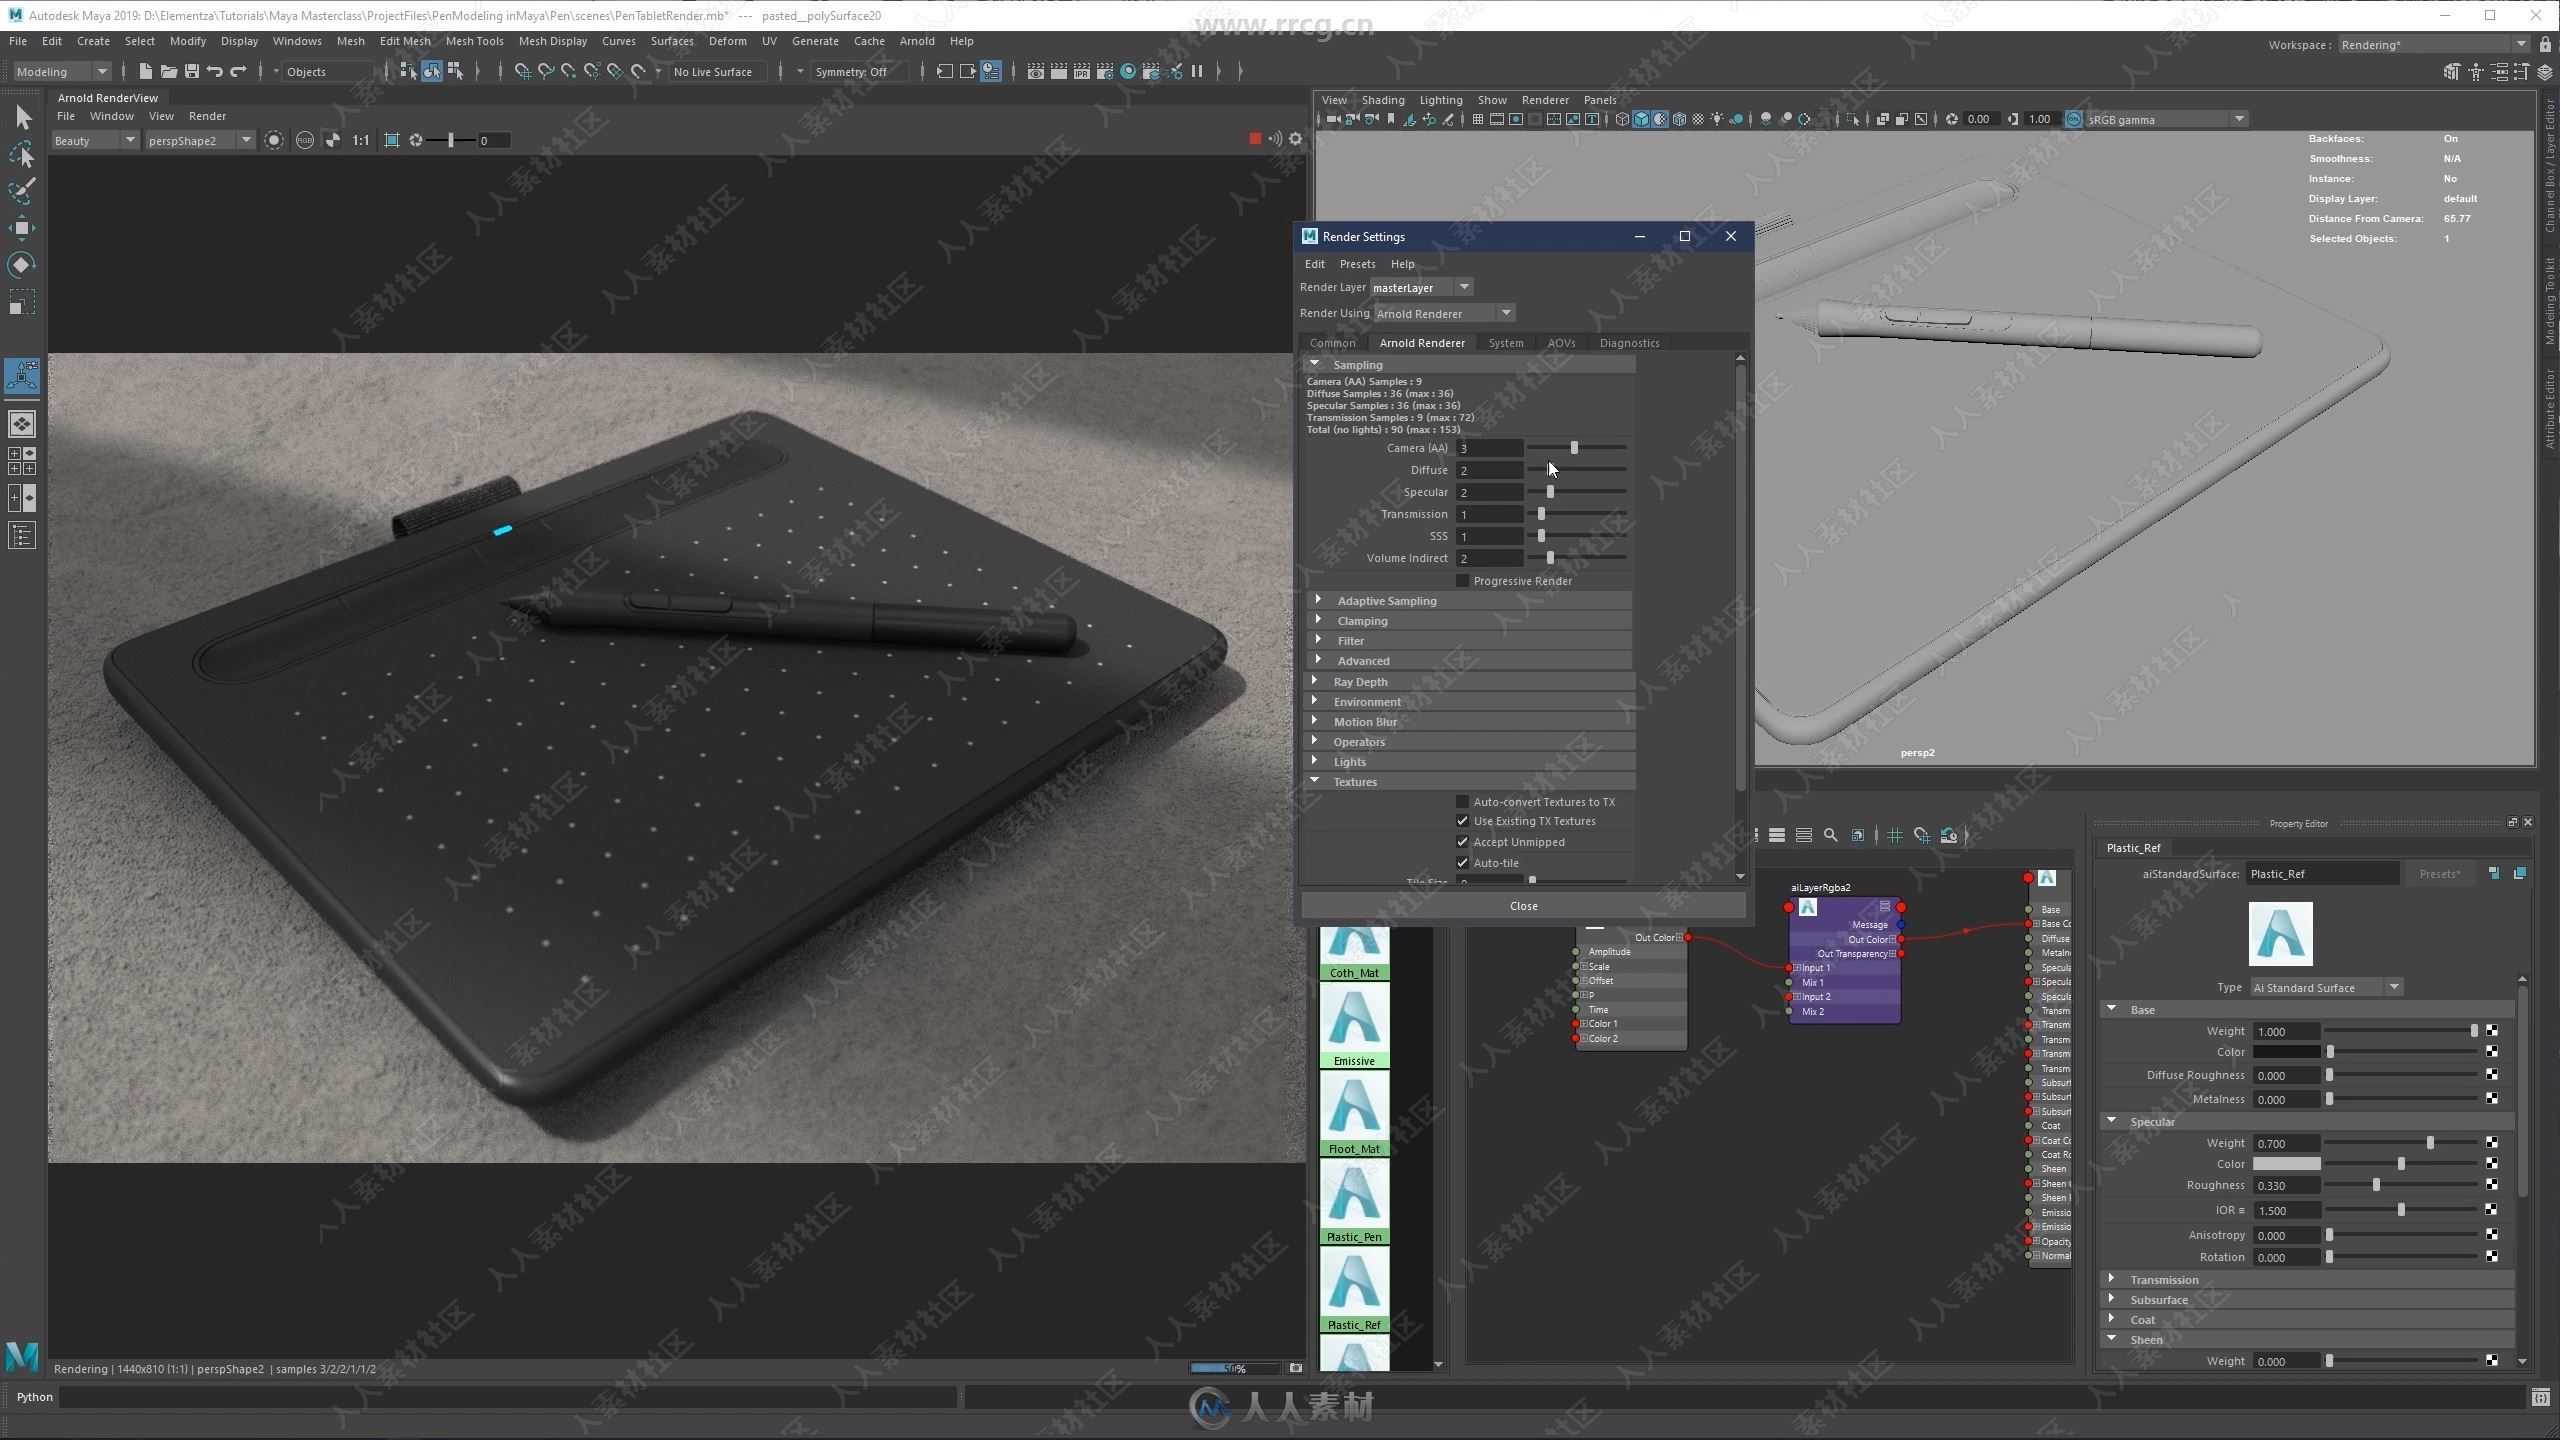Enable Auto-convert Textures to TX
Screen dimensions: 2560x1440
point(1462,802)
